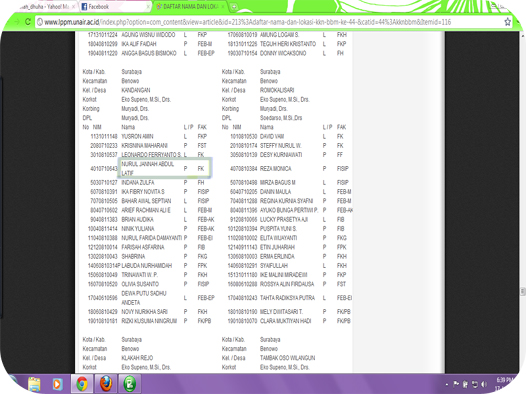Select the name BRIAN AUDIKA
Viewport: 526px width, 394px height.
point(138,219)
